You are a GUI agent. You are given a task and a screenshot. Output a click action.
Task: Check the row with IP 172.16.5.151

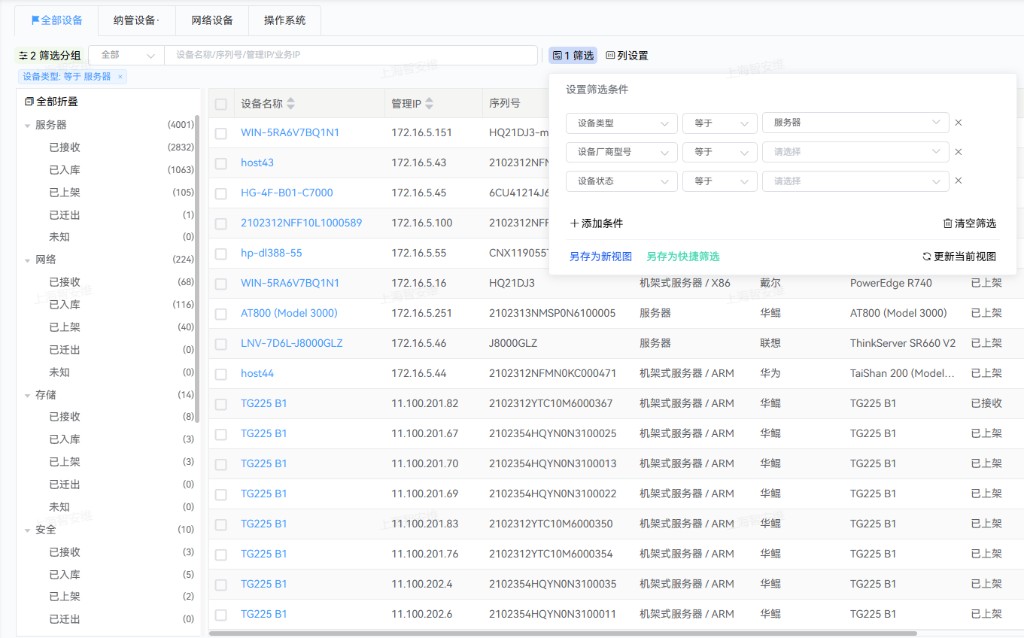tap(221, 133)
